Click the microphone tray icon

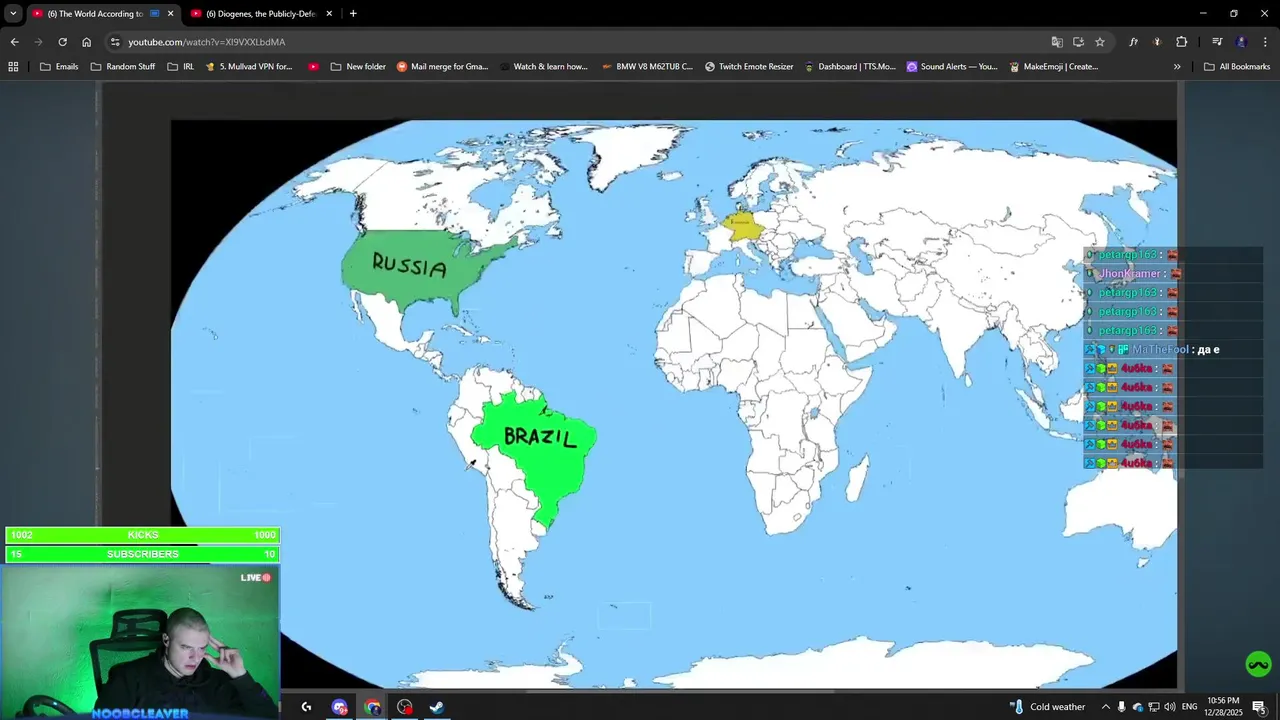pos(1121,707)
